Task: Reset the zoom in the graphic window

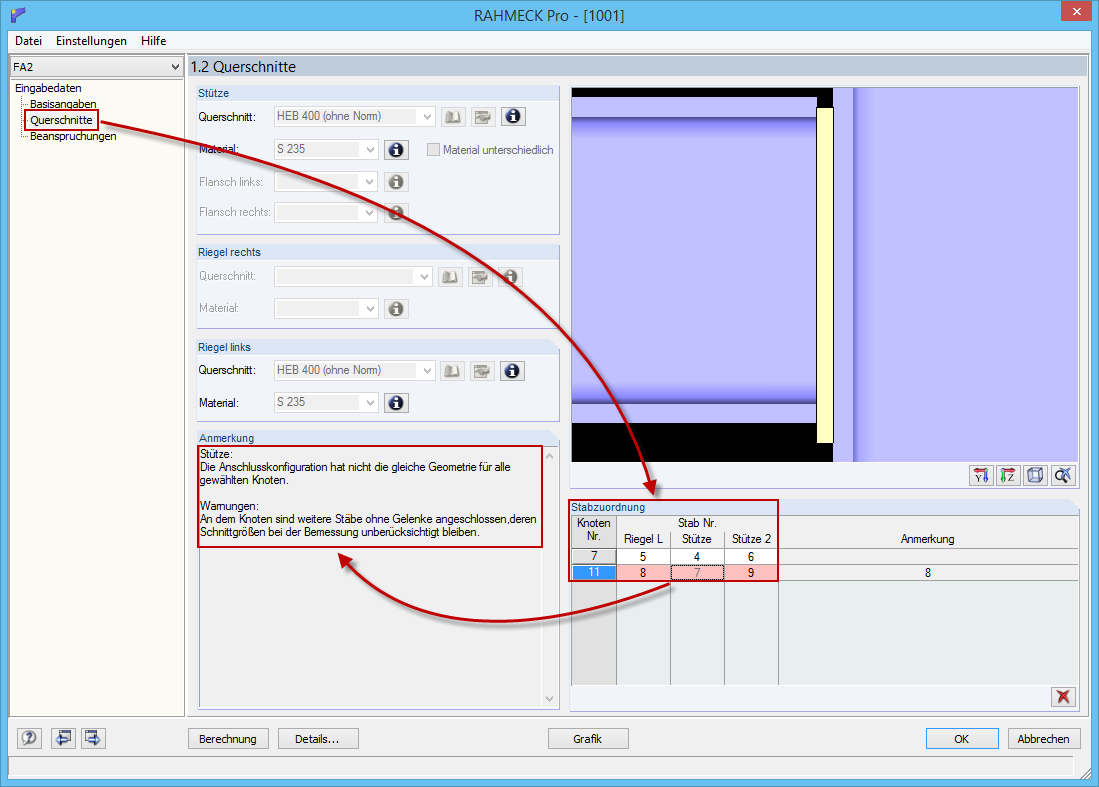Action: (1063, 476)
